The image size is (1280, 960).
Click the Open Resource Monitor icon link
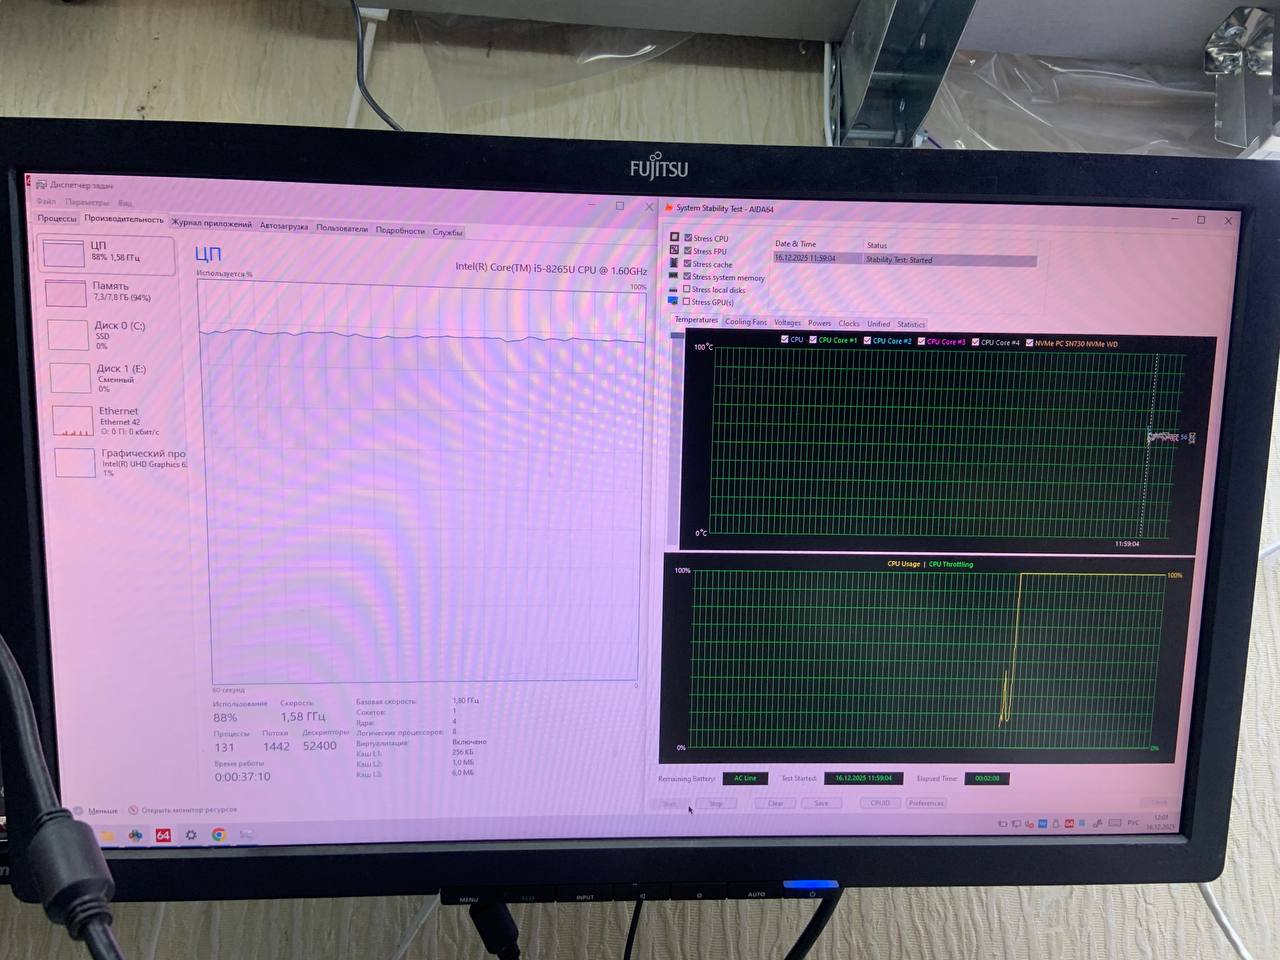point(133,810)
